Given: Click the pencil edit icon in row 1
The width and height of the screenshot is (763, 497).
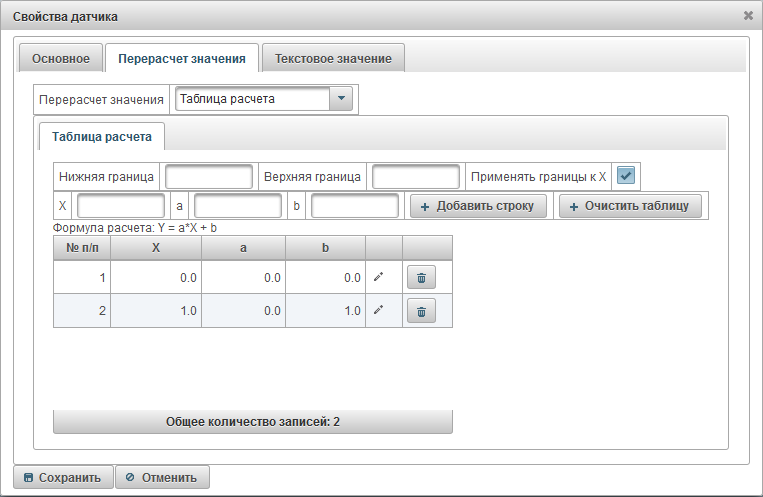Looking at the screenshot, I should (378, 278).
